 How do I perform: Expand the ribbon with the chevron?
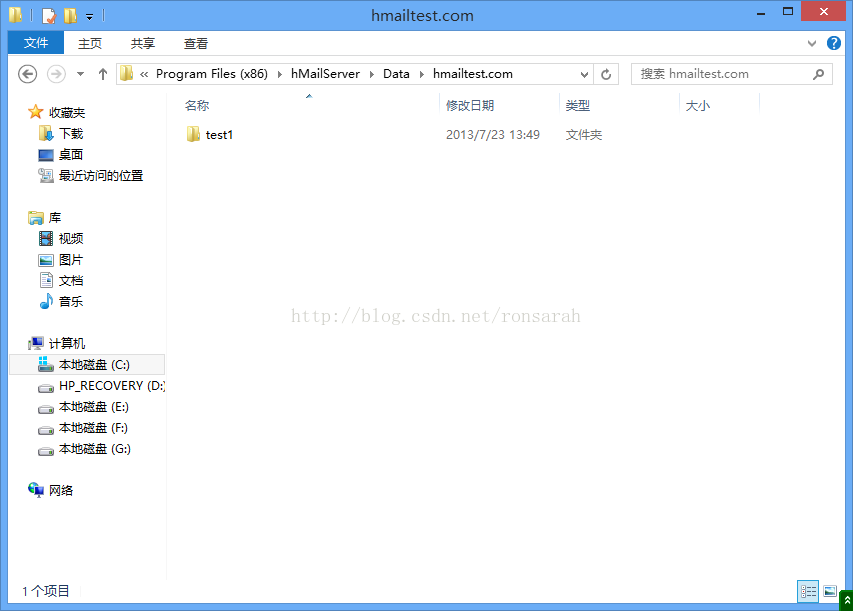click(812, 44)
